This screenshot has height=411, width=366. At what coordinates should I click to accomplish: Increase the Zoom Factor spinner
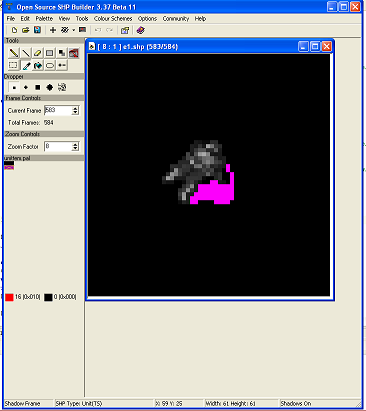pyautogui.click(x=75, y=144)
